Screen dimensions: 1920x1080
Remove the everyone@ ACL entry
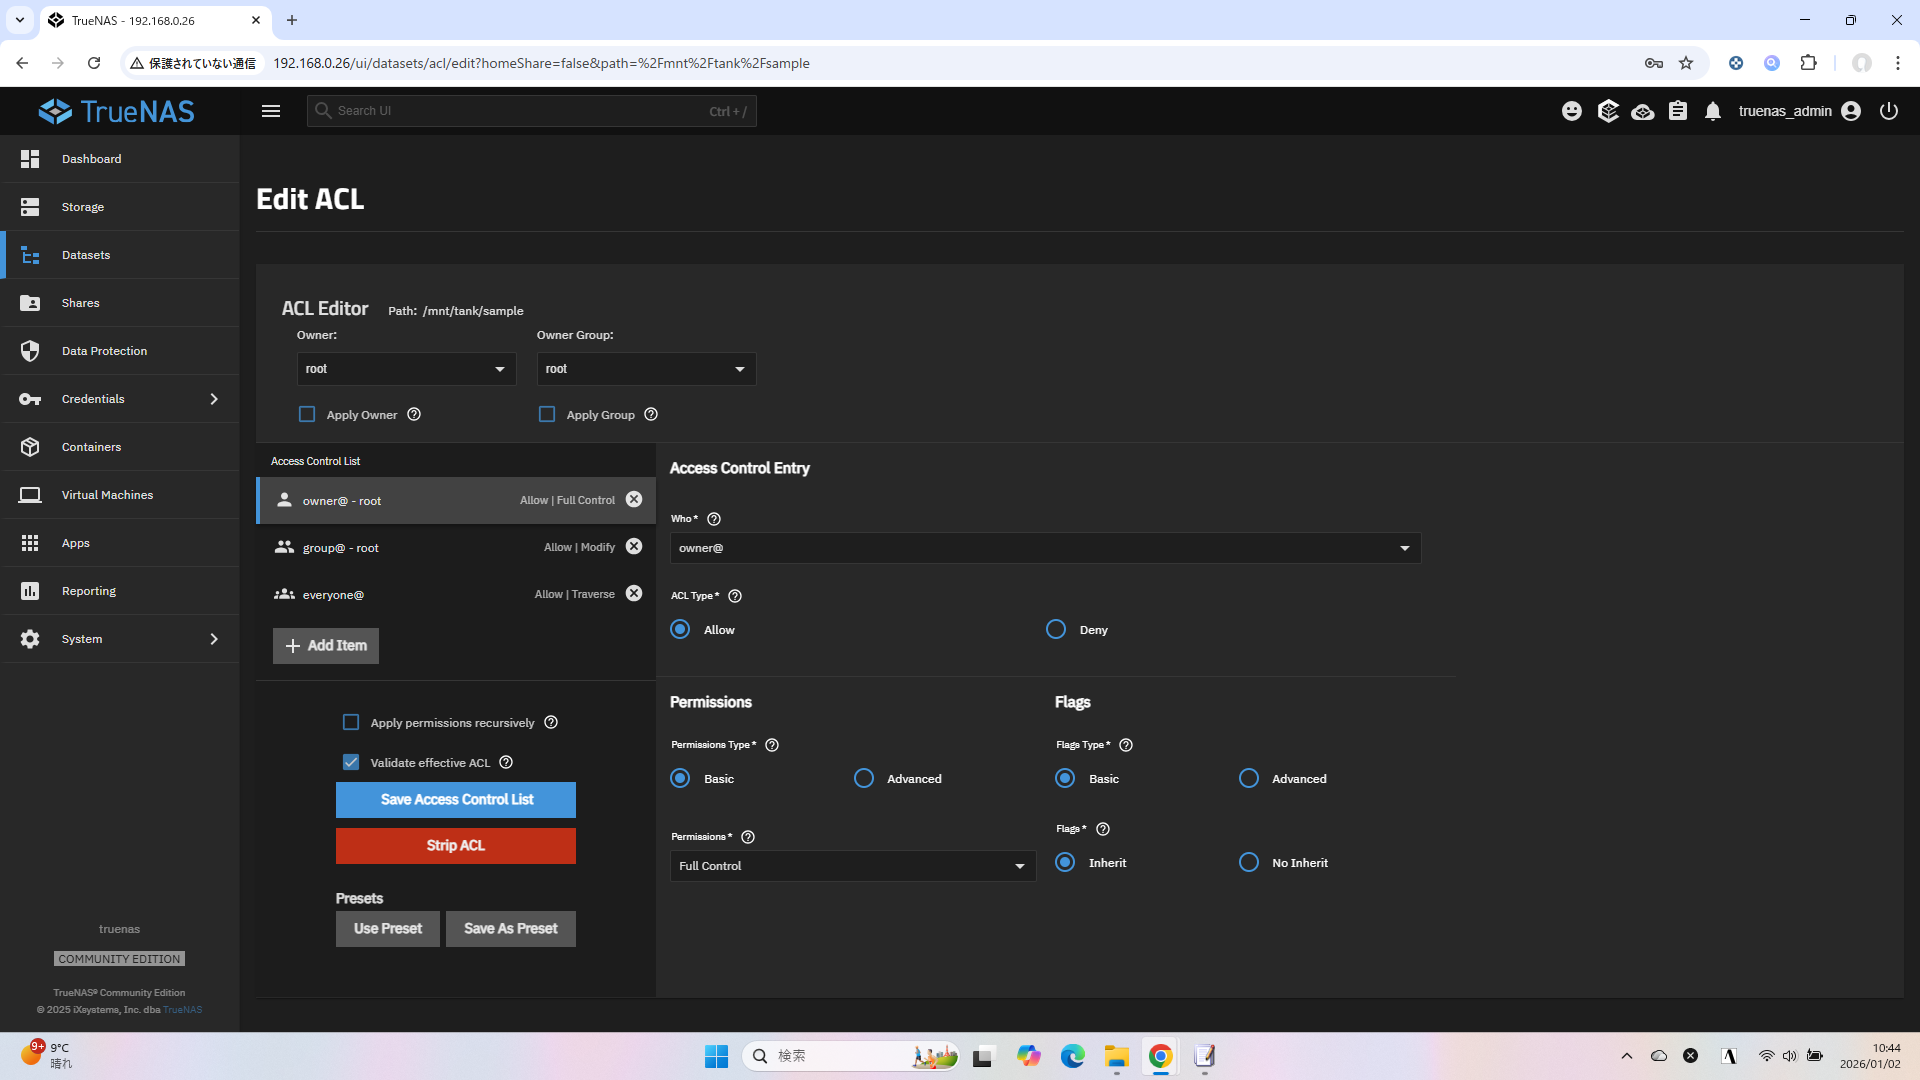point(634,594)
